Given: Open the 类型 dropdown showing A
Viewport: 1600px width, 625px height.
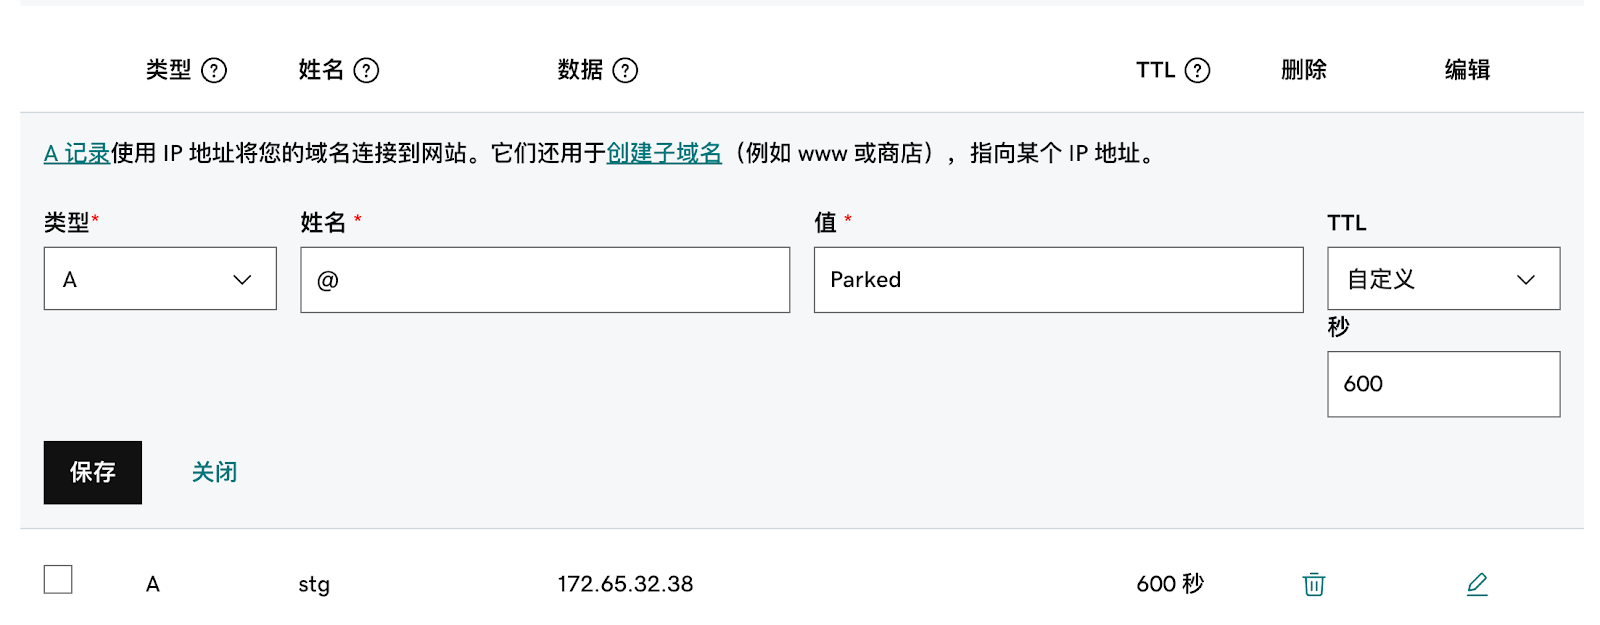Looking at the screenshot, I should (160, 279).
